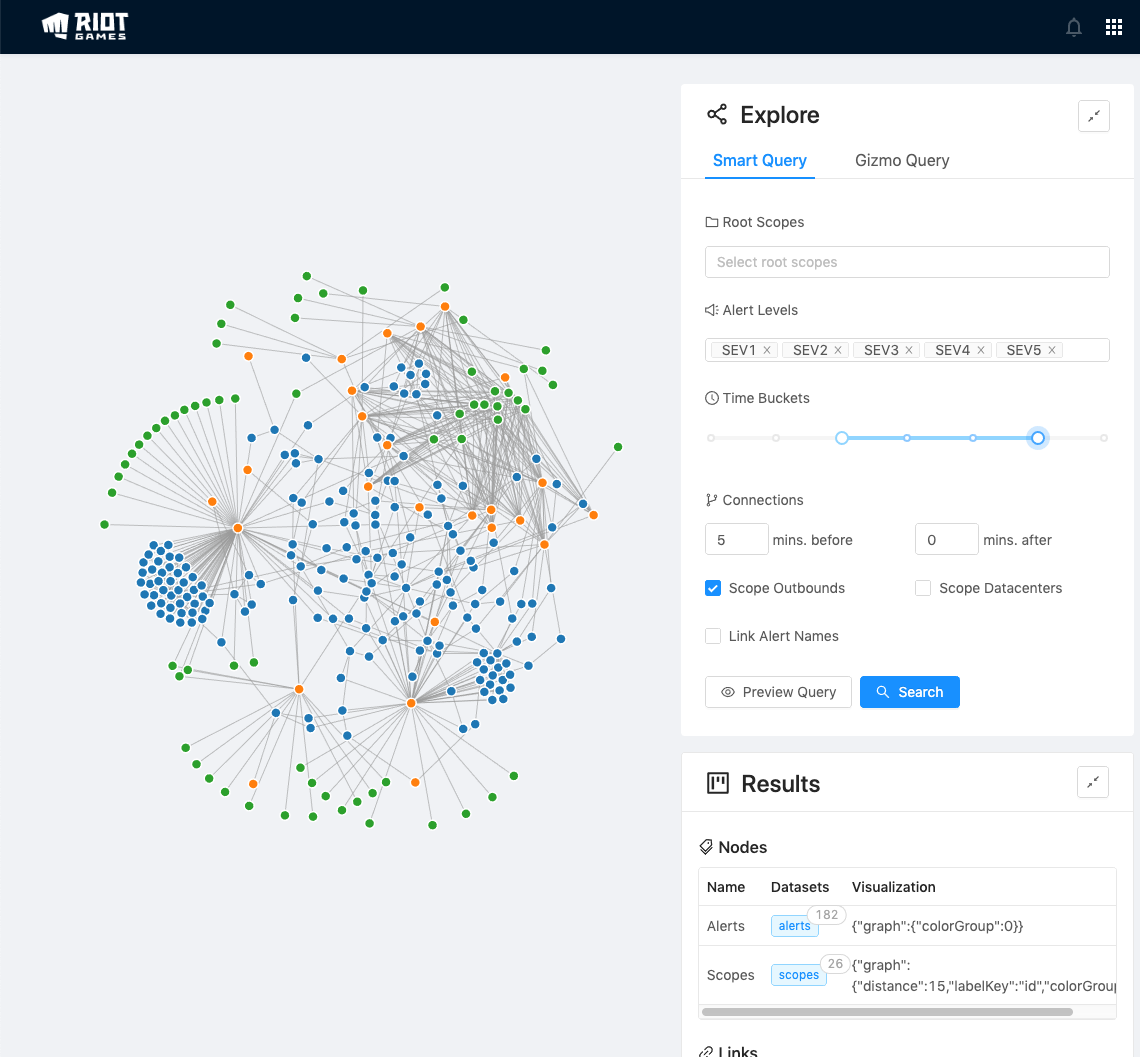Disable the Scope Outbounds checkbox
Screen dimensions: 1140x1057
(x=713, y=588)
